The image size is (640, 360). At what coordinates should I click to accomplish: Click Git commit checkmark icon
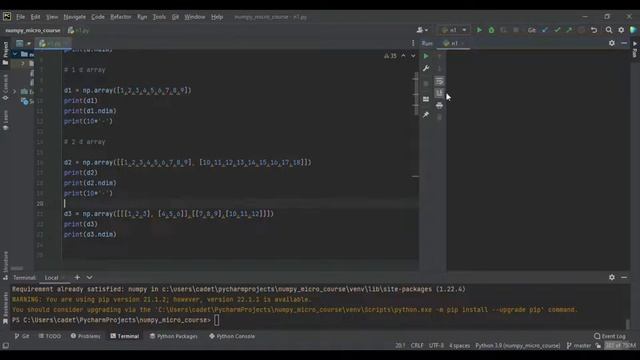click(x=557, y=30)
